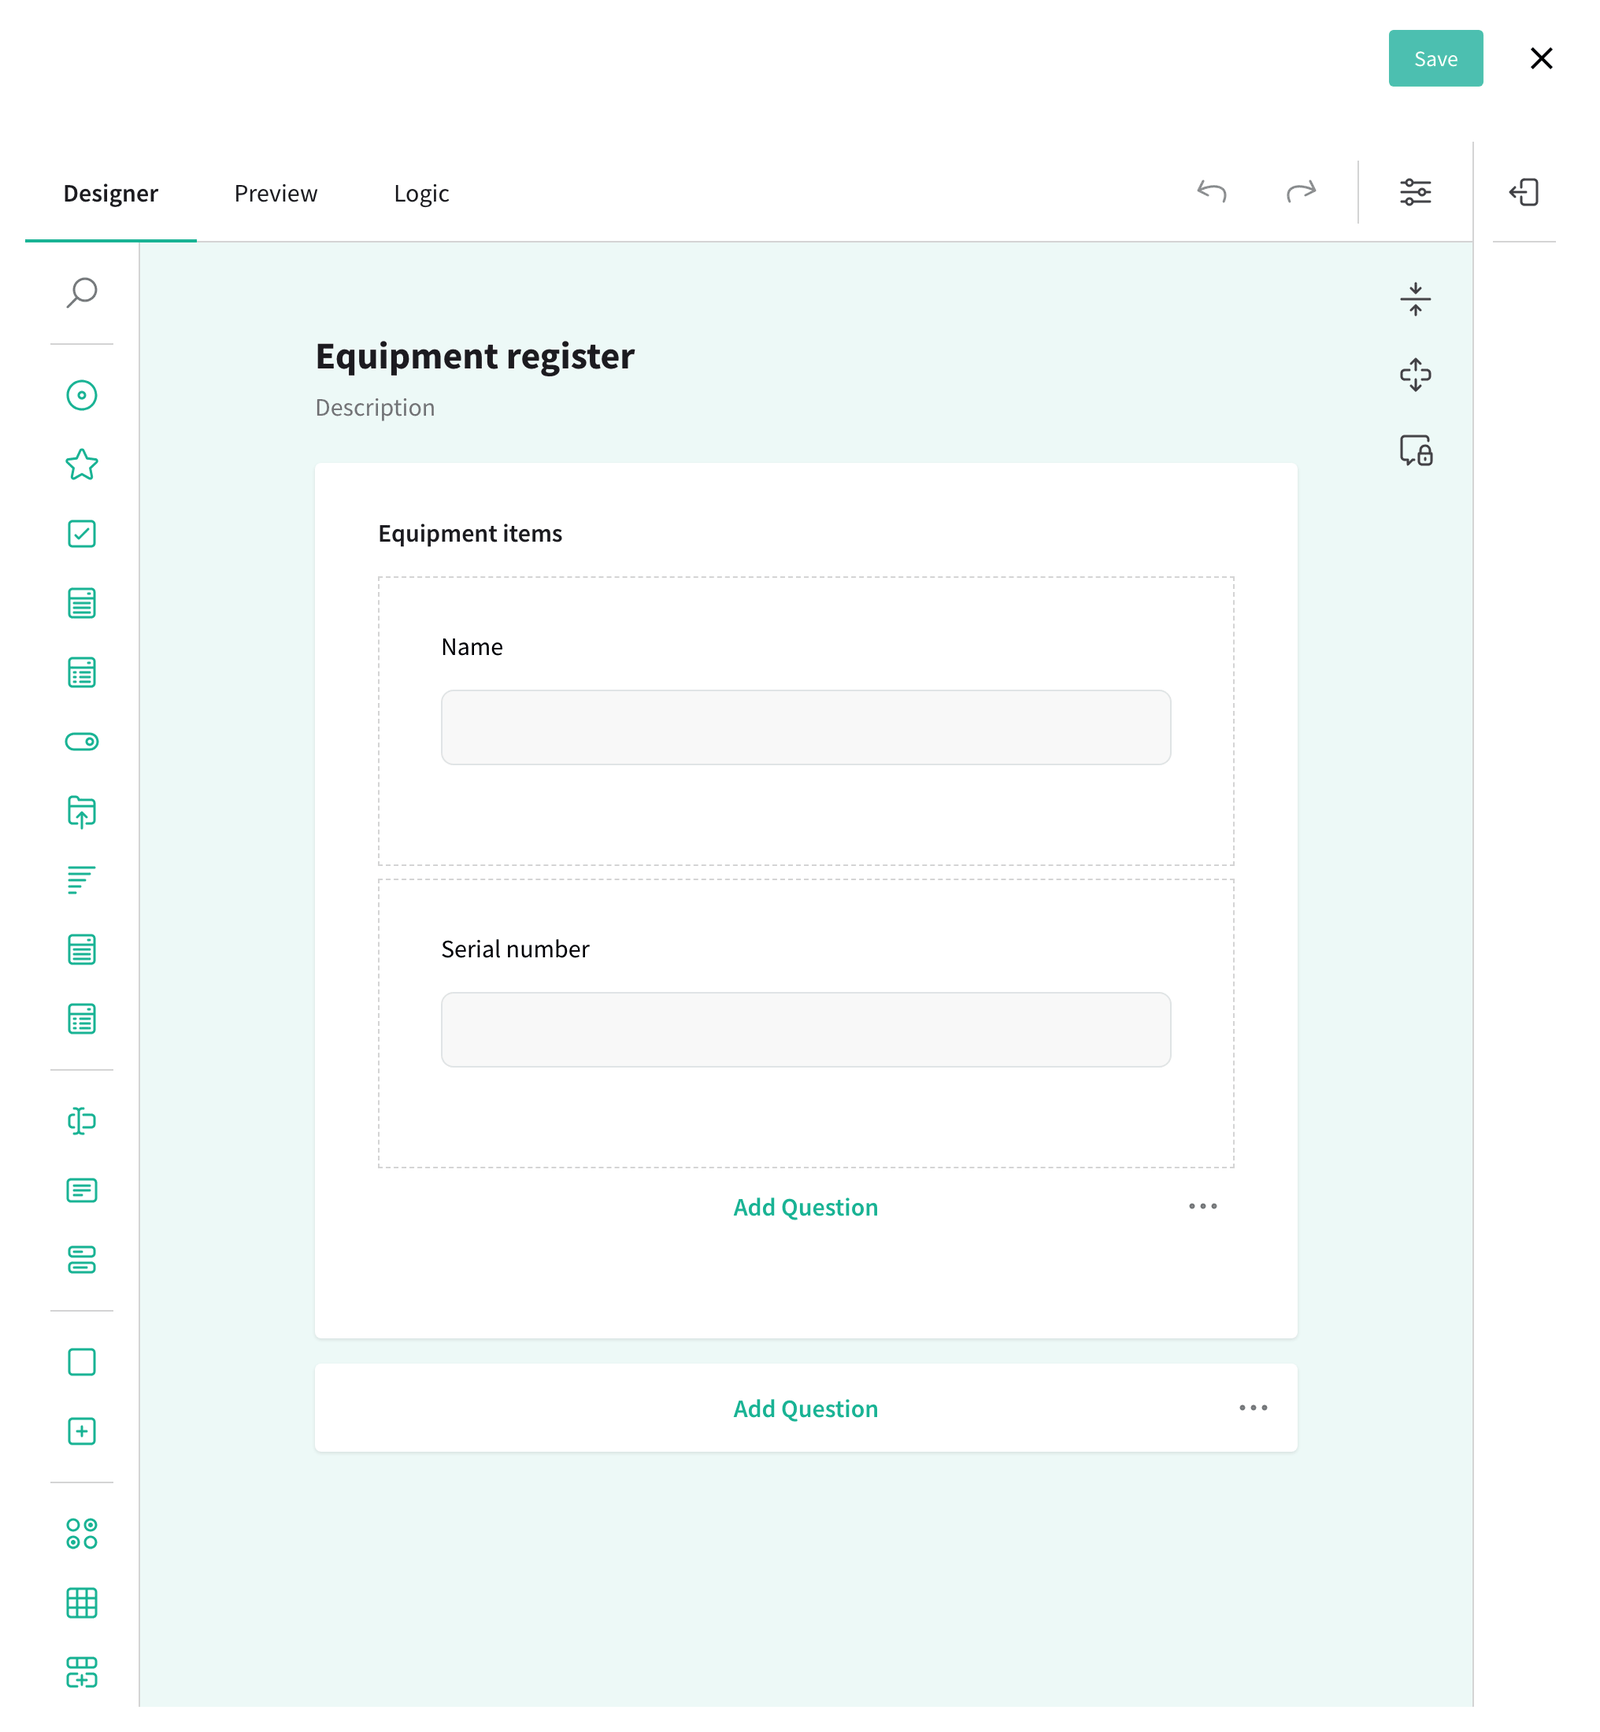This screenshot has height=1732, width=1600.
Task: Add a Ranking question from toolbox
Action: coord(82,880)
